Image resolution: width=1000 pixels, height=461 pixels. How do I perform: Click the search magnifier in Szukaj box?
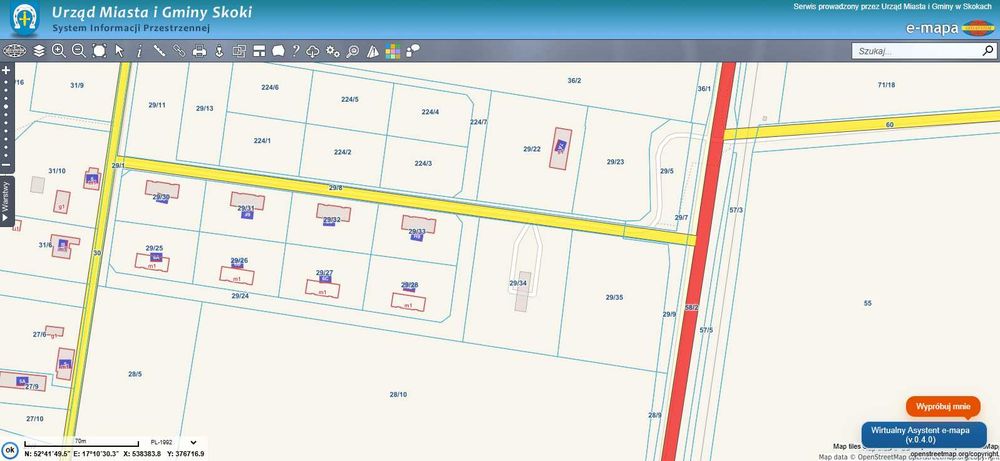(987, 50)
